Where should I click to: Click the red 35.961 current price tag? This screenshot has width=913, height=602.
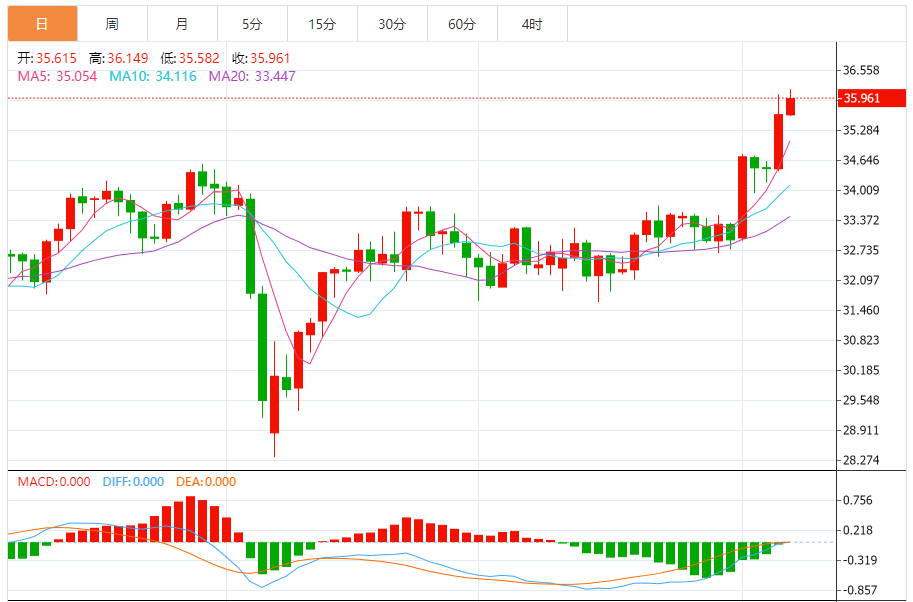coord(872,98)
